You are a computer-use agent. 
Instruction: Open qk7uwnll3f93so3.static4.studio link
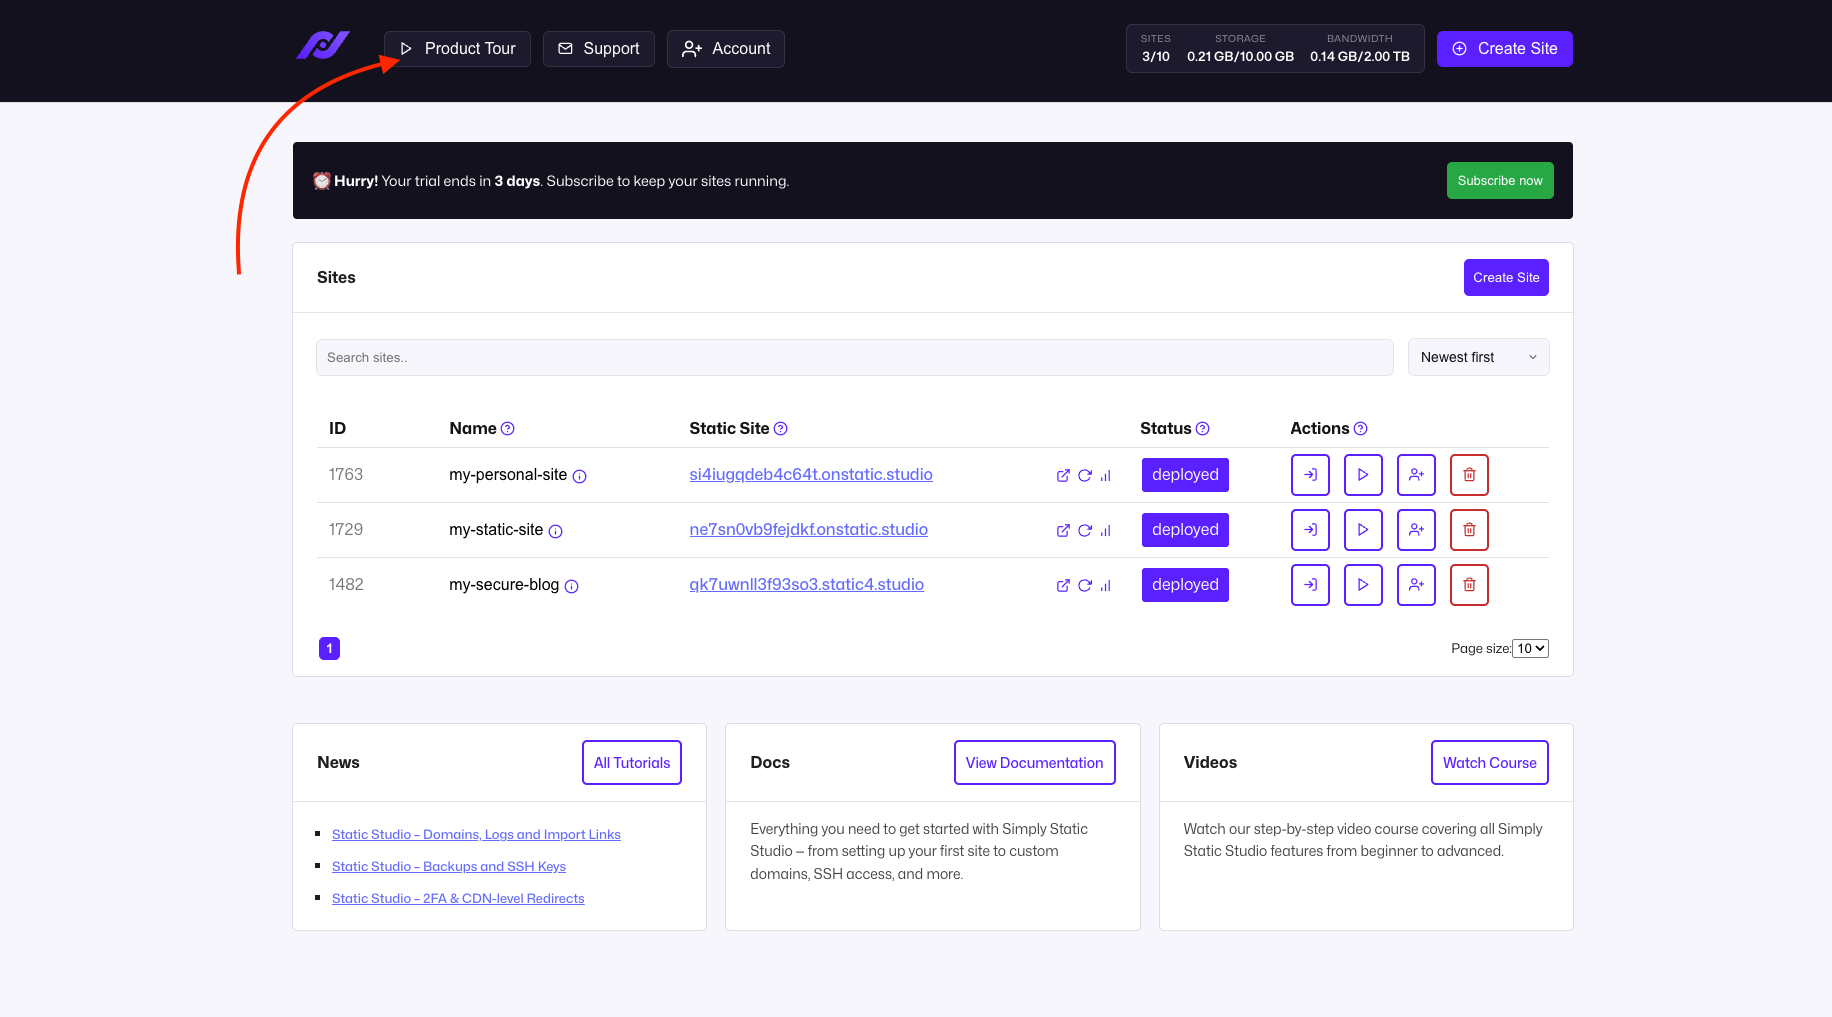pyautogui.click(x=806, y=585)
